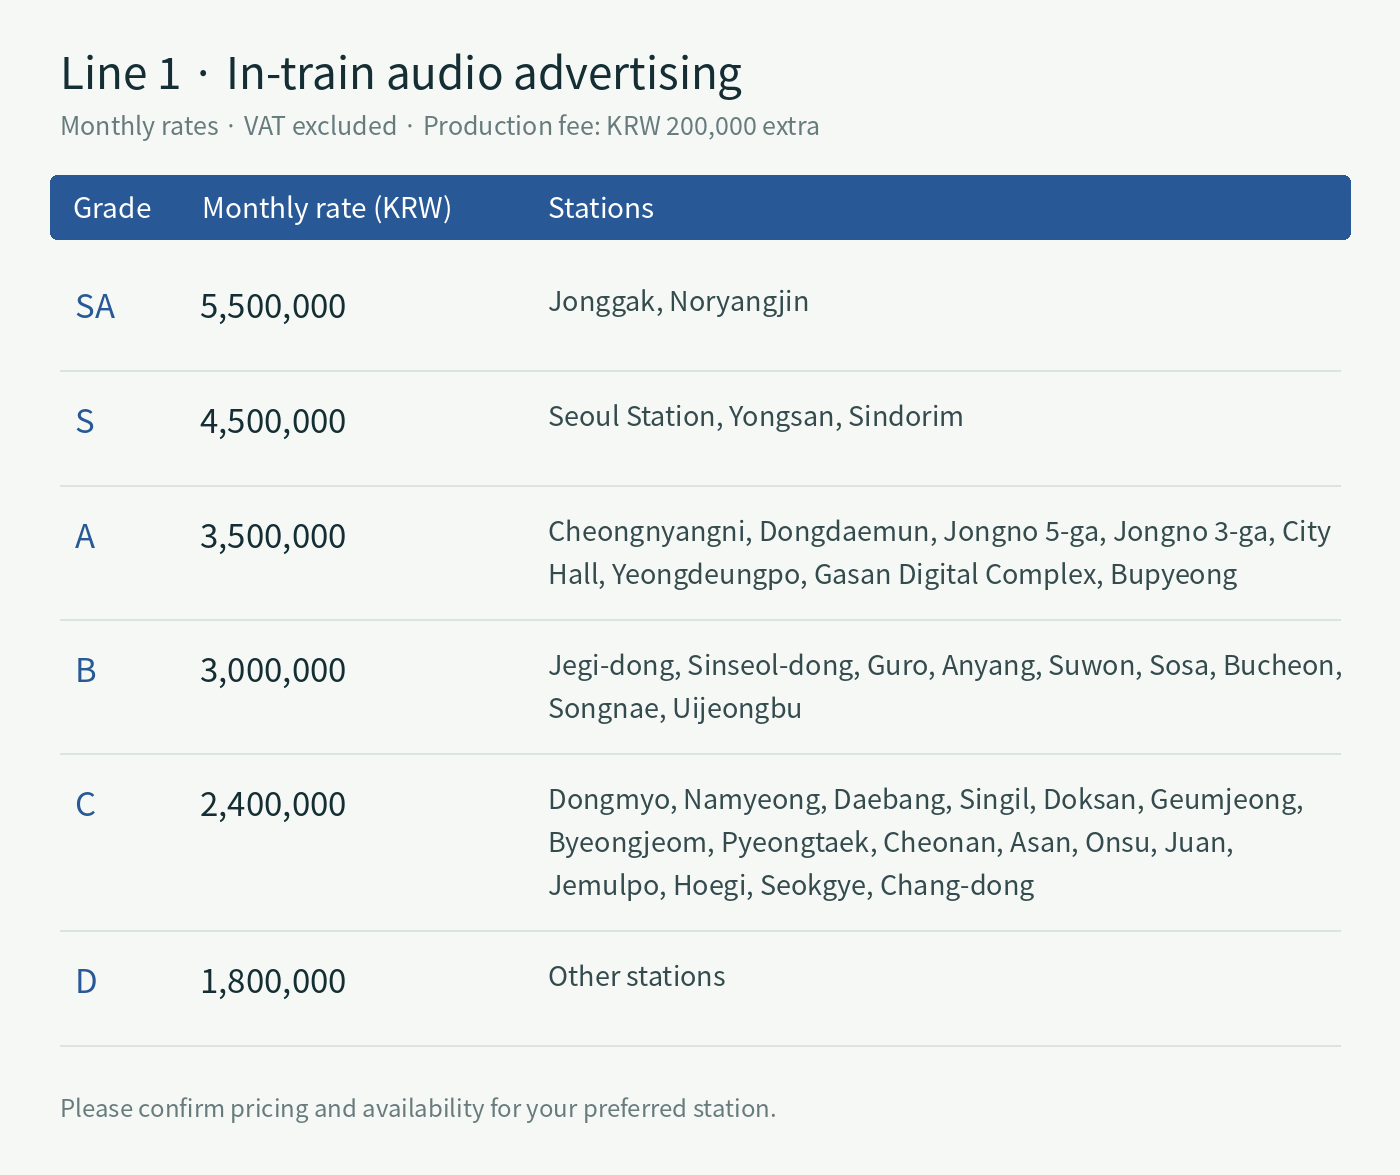Select the rate value 2,400,000
The width and height of the screenshot is (1400, 1175).
click(x=273, y=804)
